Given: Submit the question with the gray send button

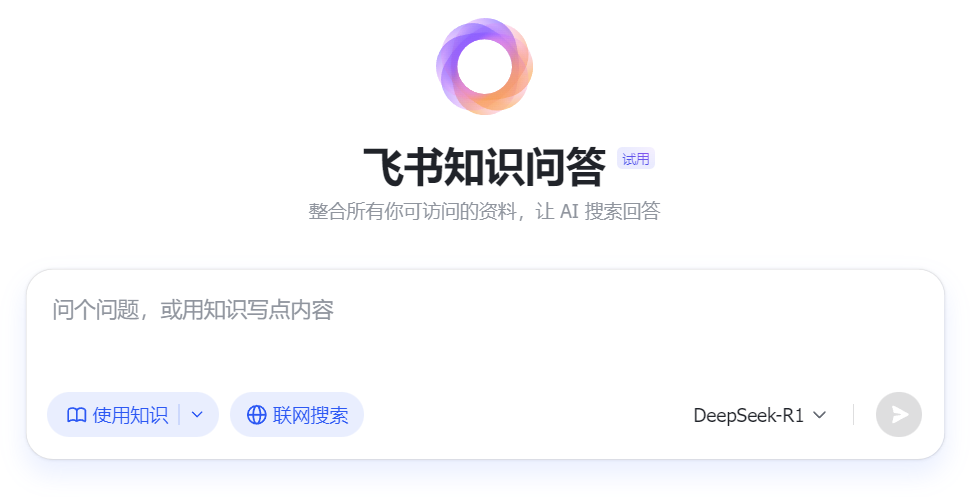Looking at the screenshot, I should (899, 415).
